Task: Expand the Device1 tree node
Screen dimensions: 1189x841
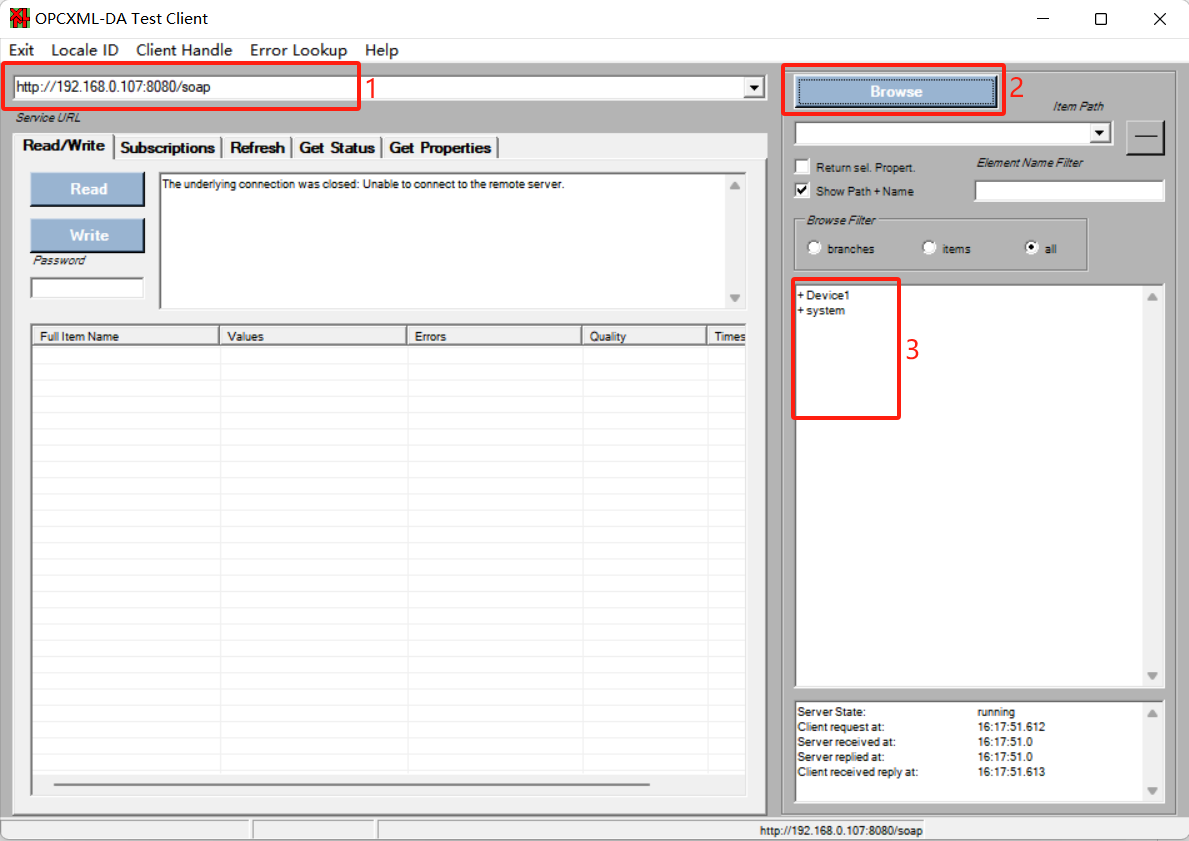Action: point(801,295)
